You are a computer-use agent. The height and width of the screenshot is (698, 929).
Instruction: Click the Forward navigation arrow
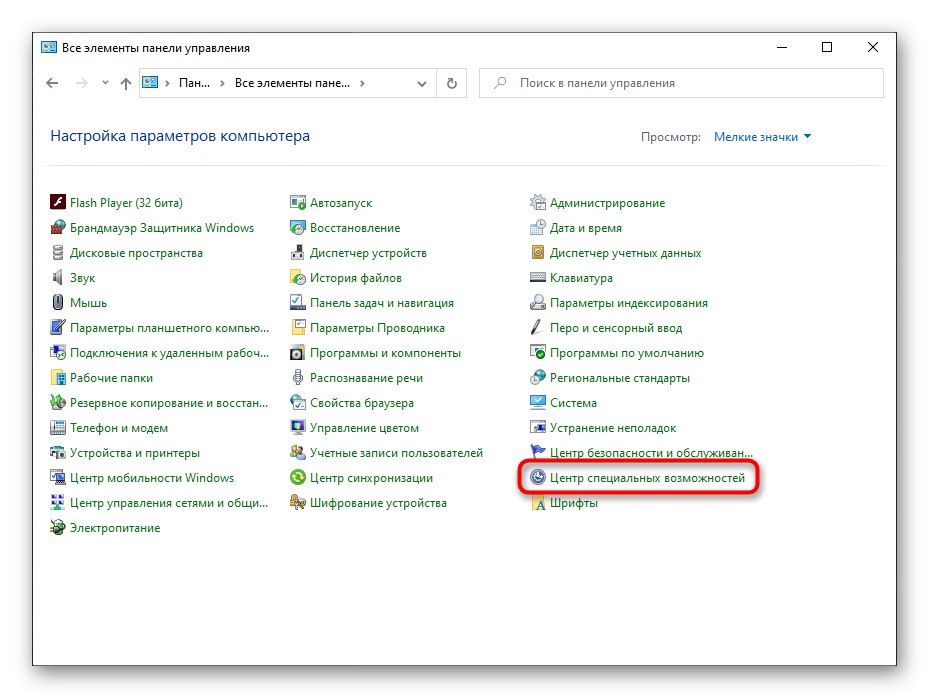point(82,83)
